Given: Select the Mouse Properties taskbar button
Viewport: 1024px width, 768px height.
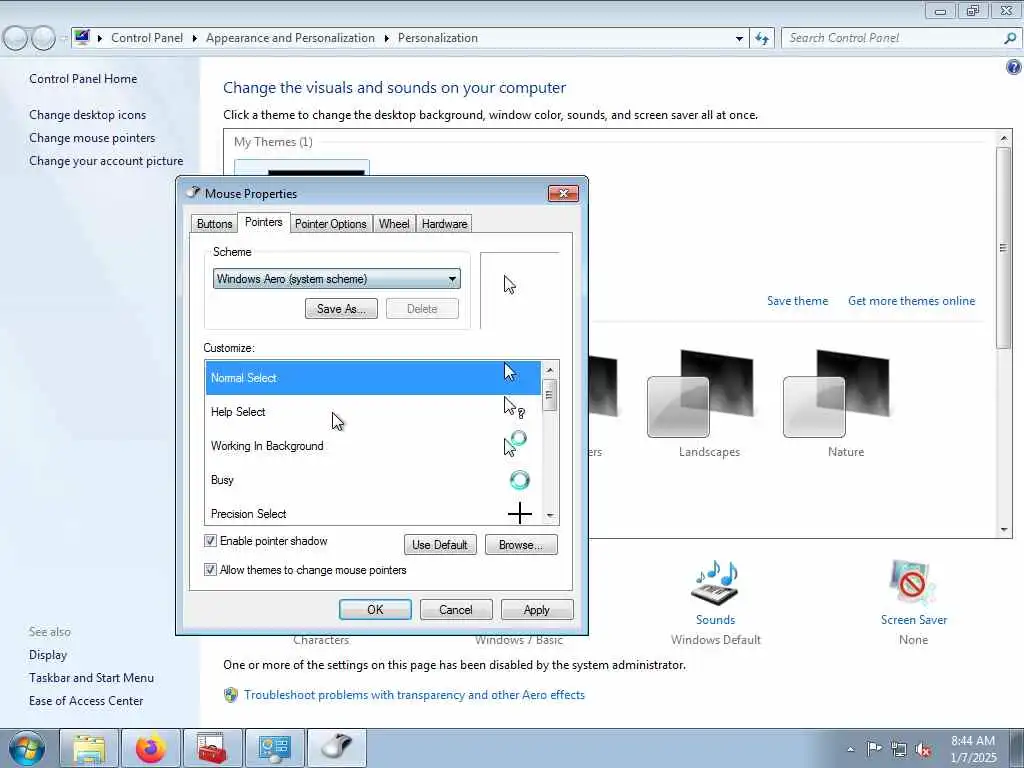Looking at the screenshot, I should [x=336, y=748].
